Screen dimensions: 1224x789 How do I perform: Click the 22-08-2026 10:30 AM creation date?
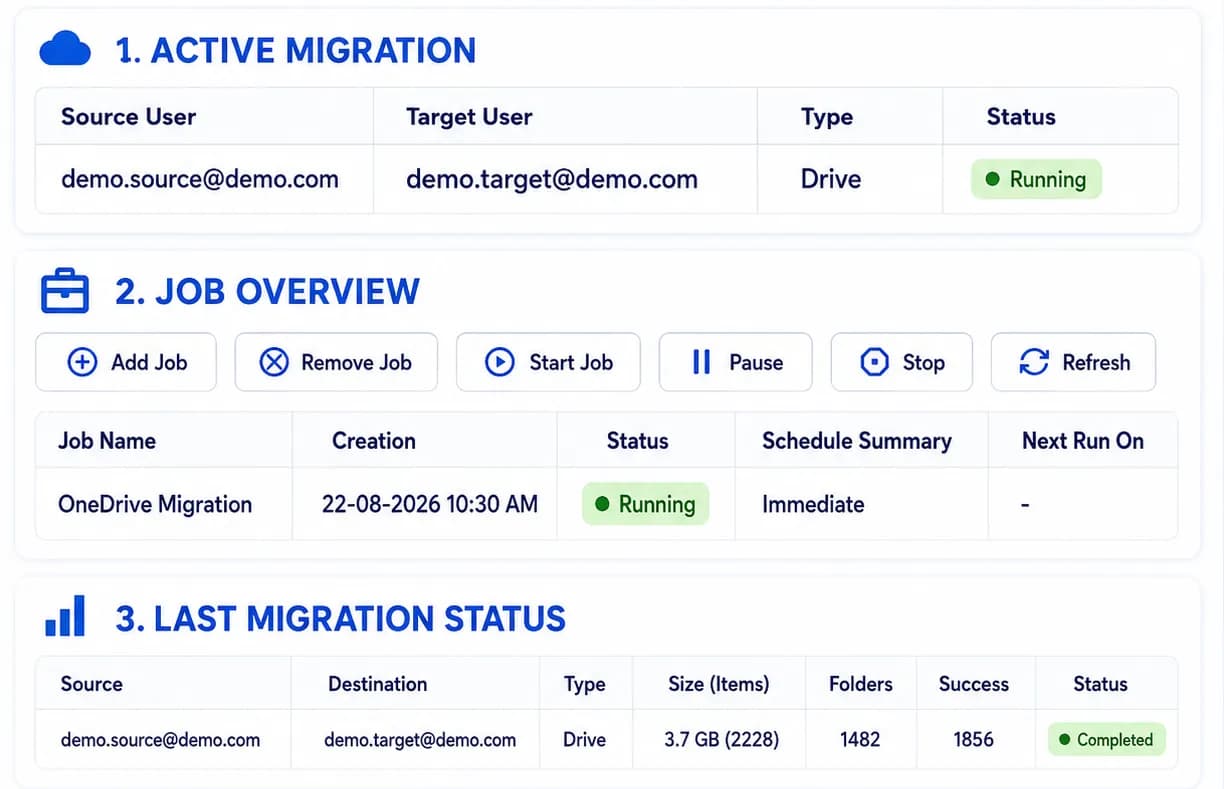tap(430, 504)
